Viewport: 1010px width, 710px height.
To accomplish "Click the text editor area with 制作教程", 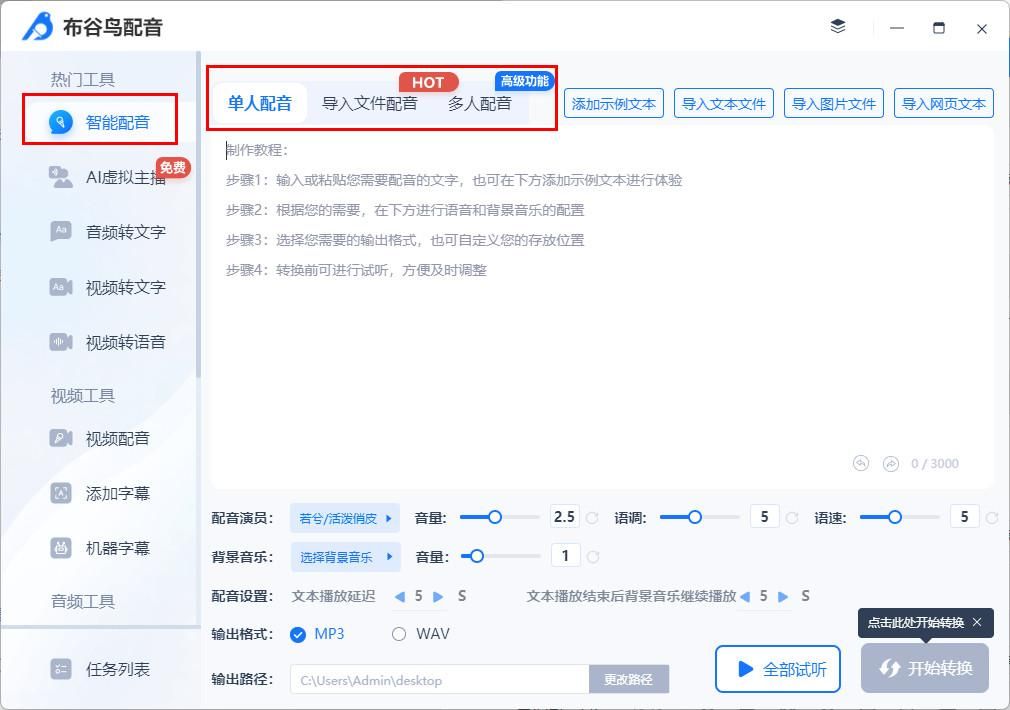I will [x=602, y=309].
